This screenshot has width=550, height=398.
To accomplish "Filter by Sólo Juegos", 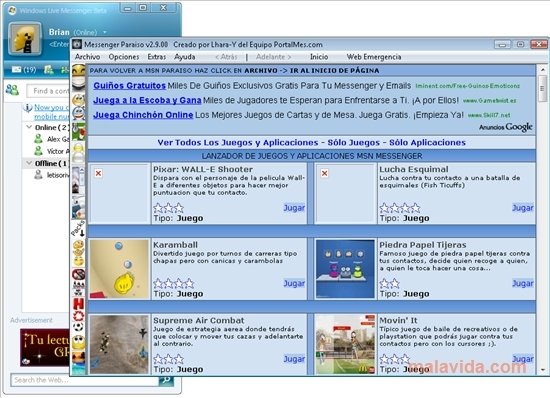I will [x=354, y=143].
